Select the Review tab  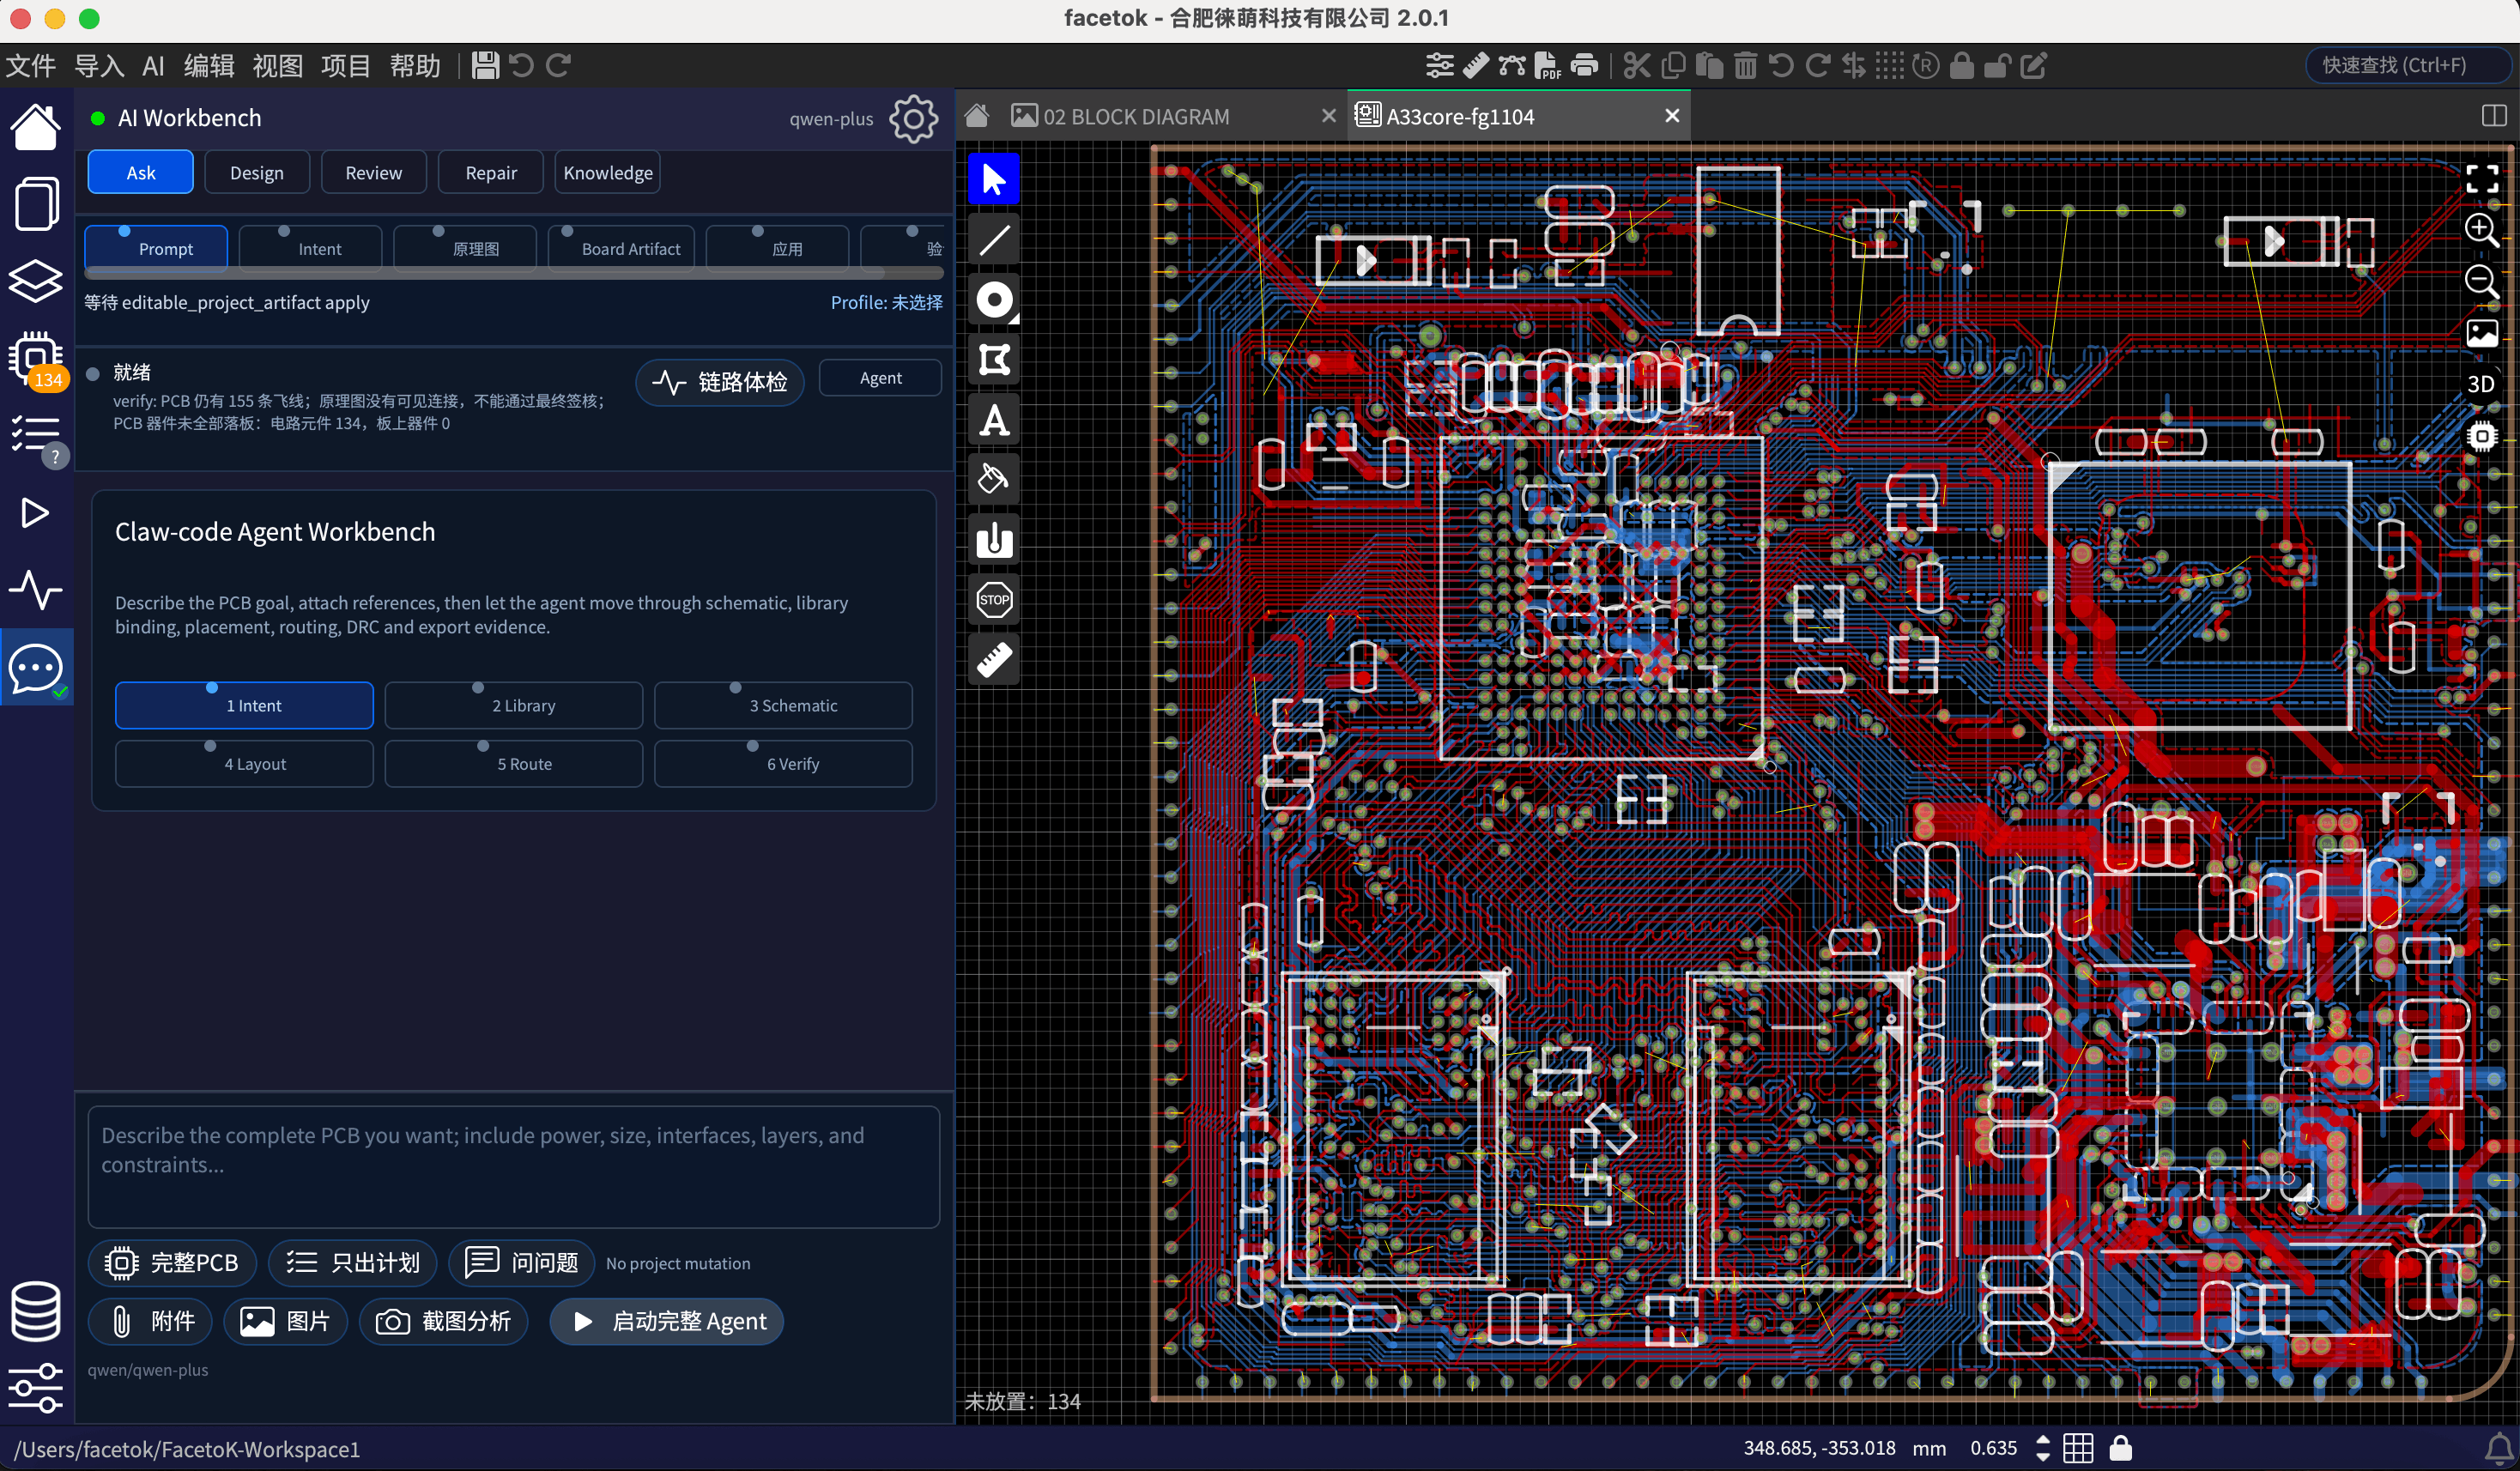click(x=374, y=173)
